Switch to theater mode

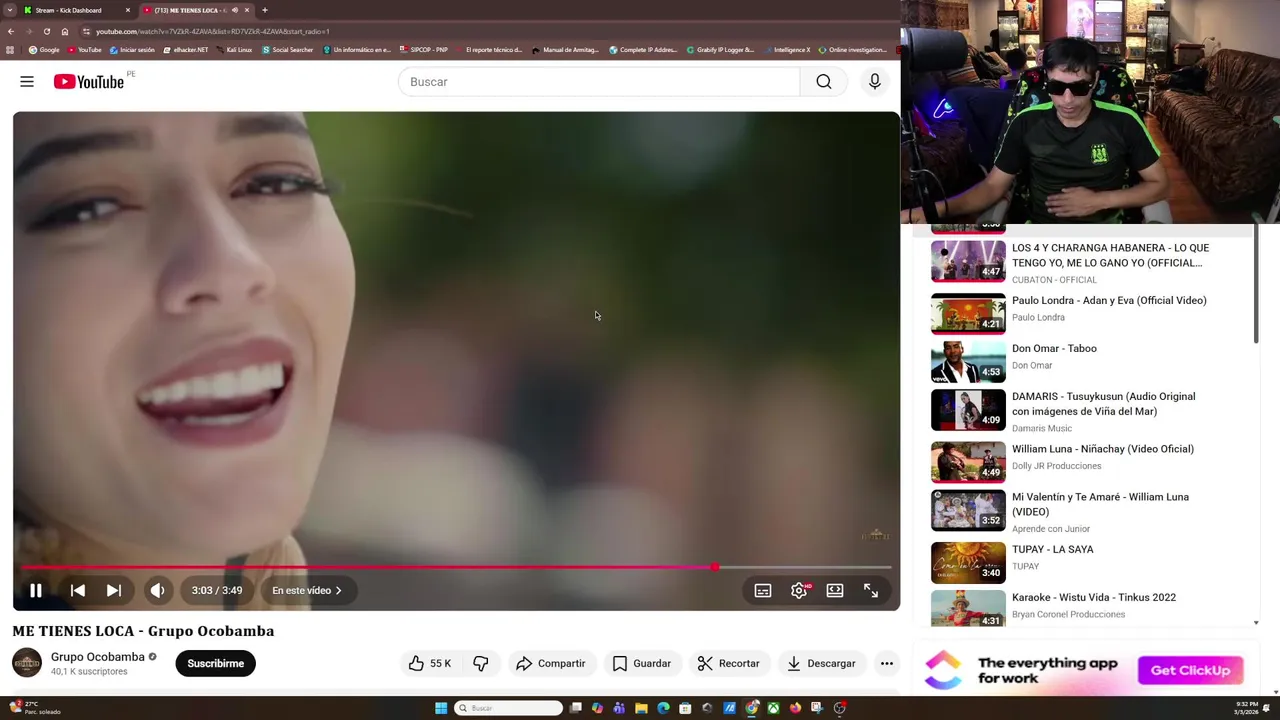point(835,591)
